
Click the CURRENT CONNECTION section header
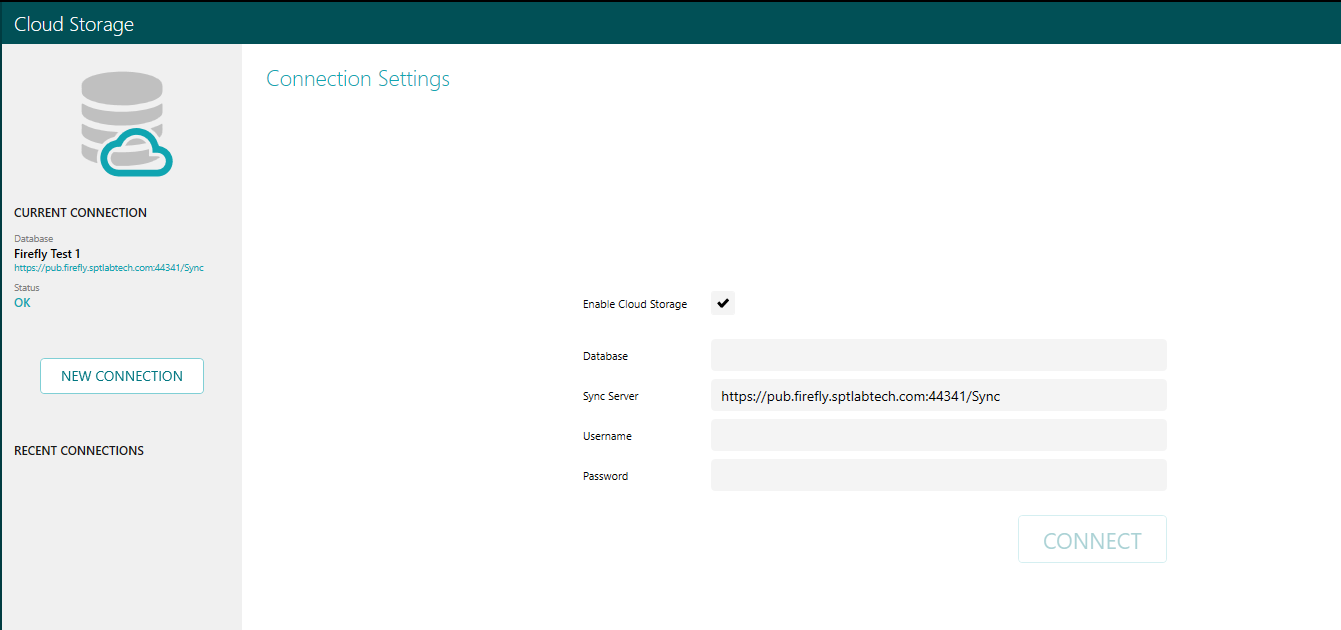tap(80, 212)
